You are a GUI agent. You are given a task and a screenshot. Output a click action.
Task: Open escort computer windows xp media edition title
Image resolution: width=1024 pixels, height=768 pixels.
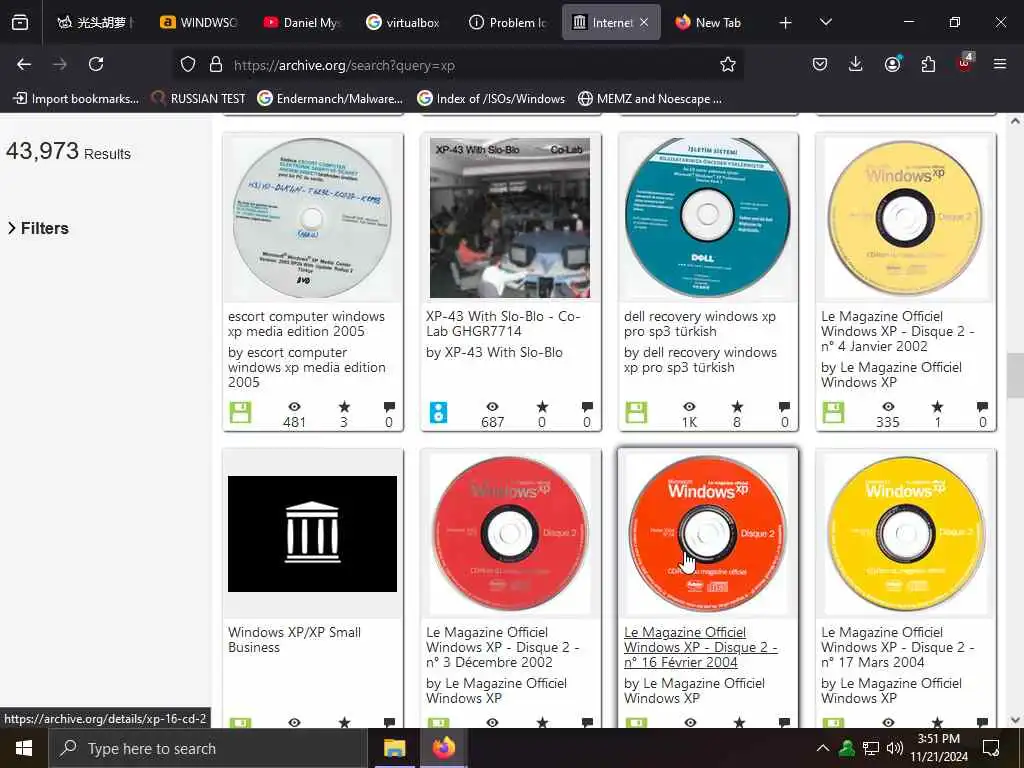306,324
